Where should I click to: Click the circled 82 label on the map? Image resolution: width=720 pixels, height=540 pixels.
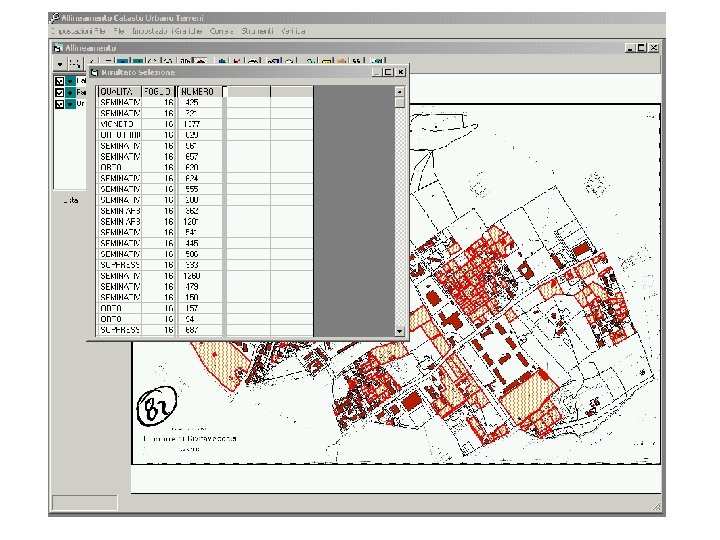(x=155, y=406)
